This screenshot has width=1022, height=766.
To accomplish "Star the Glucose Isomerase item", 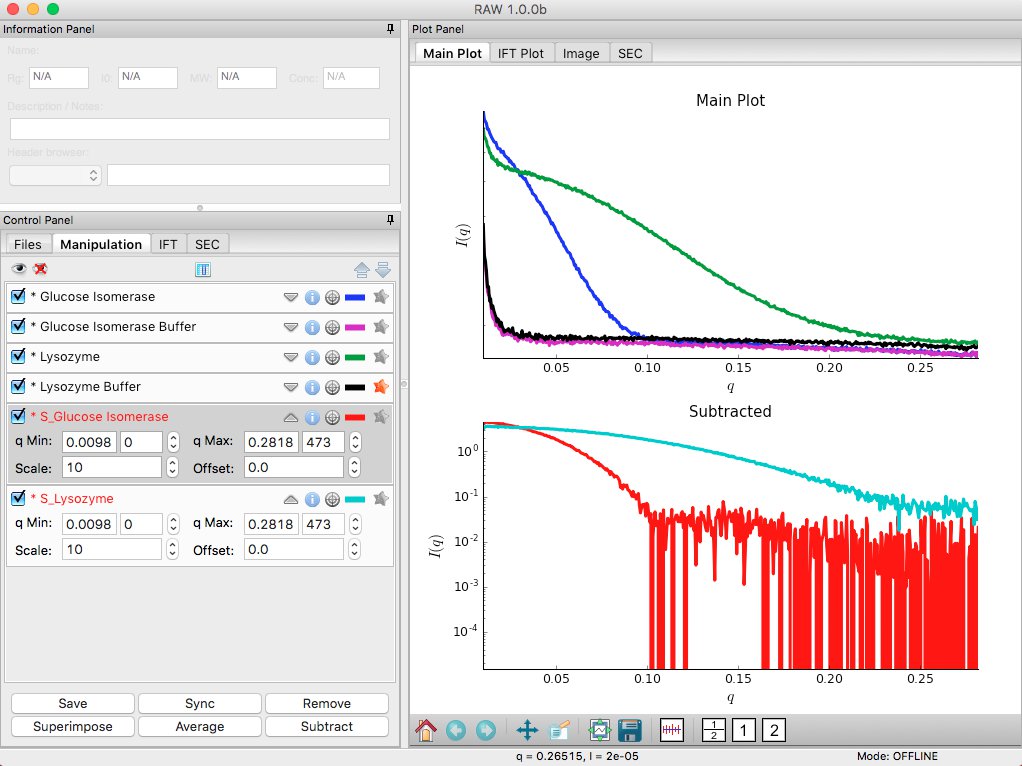I will 381,297.
